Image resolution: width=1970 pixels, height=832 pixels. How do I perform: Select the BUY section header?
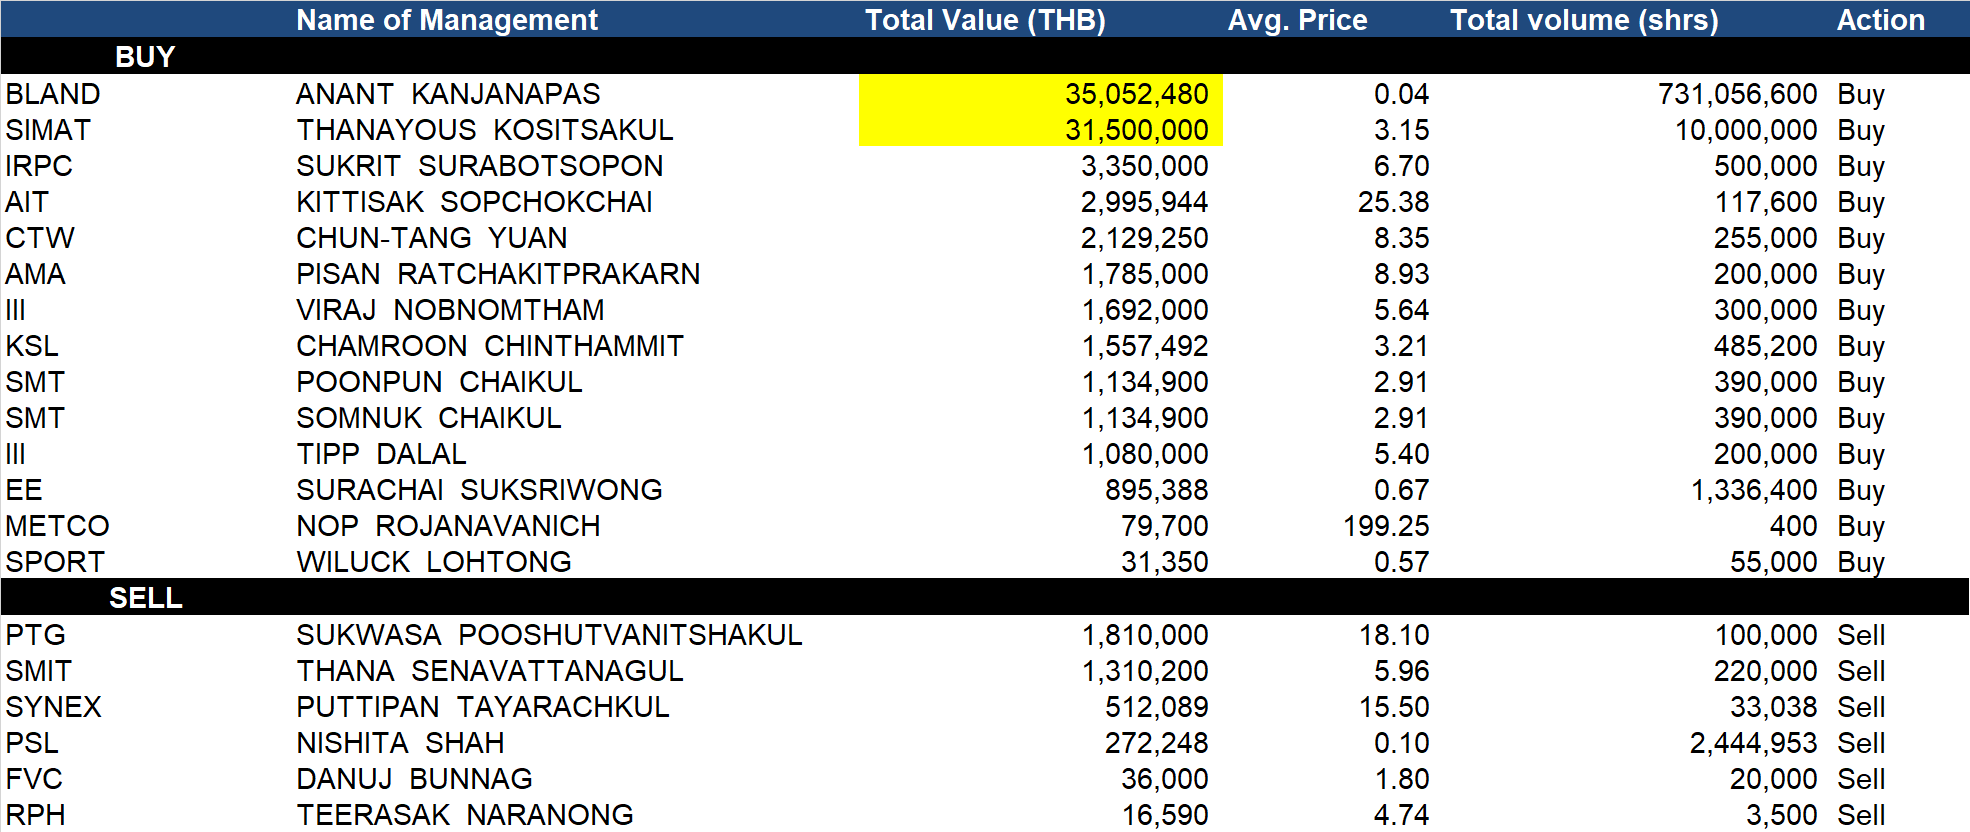coord(145,57)
